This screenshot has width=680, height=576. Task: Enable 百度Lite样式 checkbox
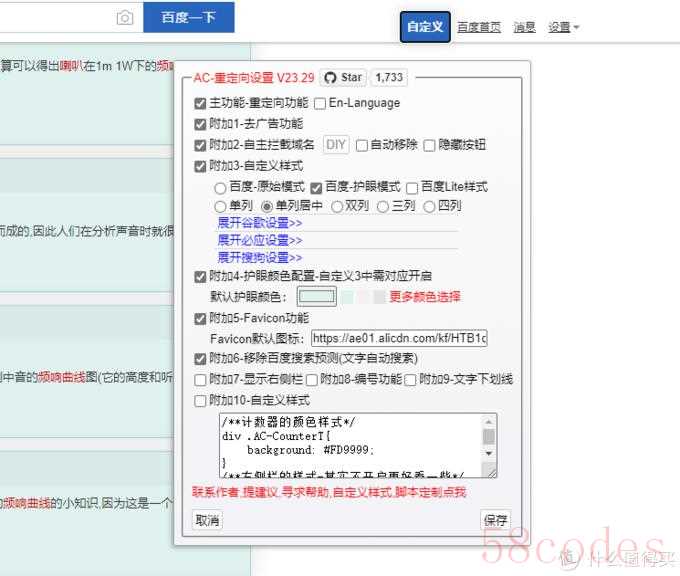(x=412, y=188)
